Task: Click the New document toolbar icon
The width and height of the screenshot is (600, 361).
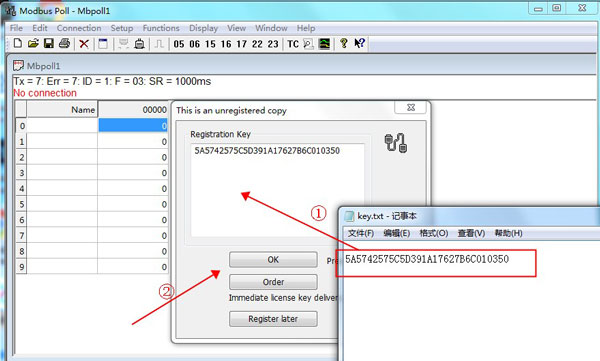Action: (18, 43)
